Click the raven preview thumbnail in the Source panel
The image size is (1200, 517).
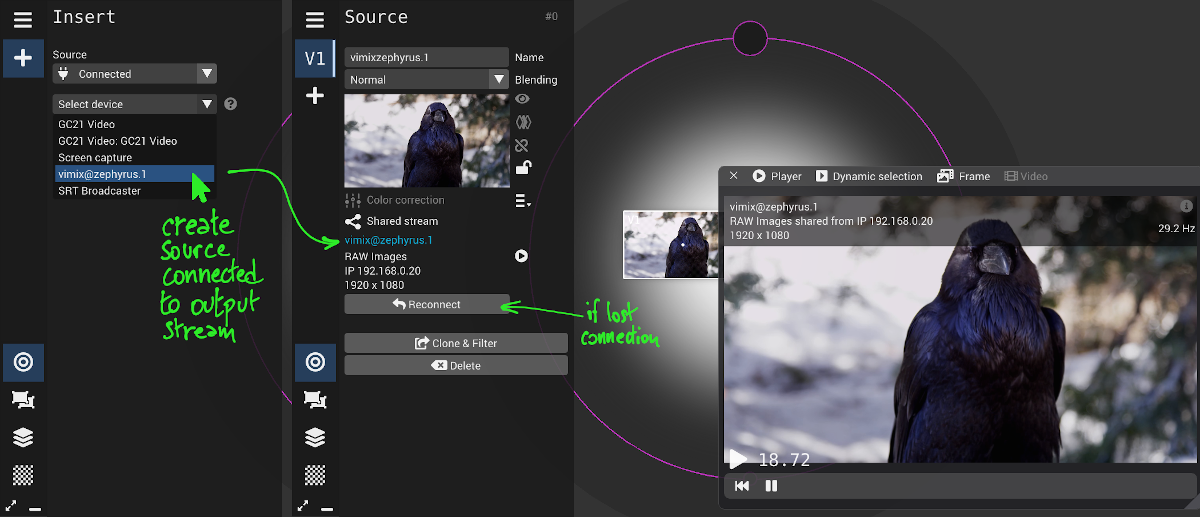[427, 141]
